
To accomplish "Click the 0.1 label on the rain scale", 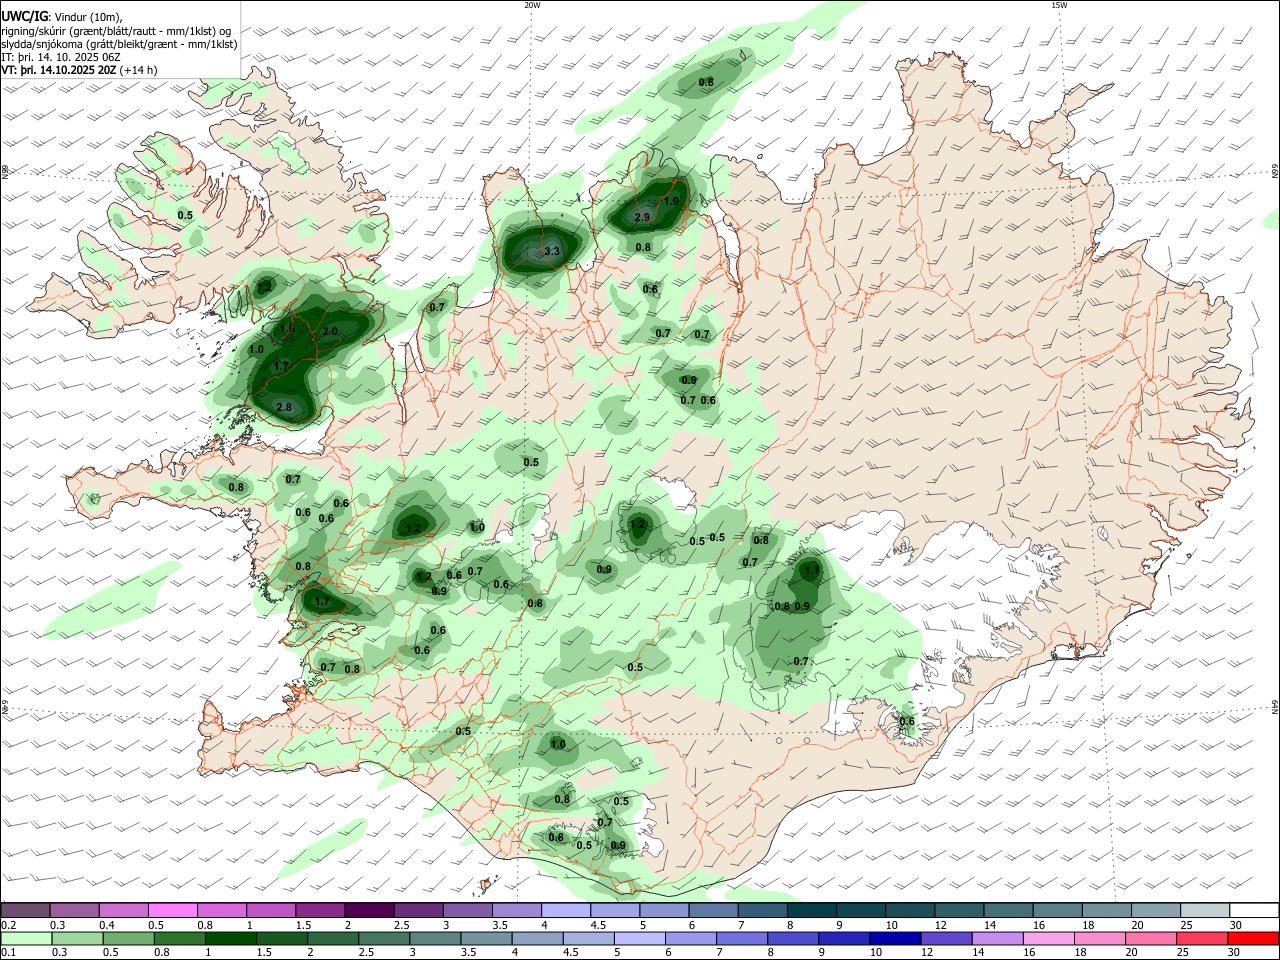I will [x=8, y=953].
